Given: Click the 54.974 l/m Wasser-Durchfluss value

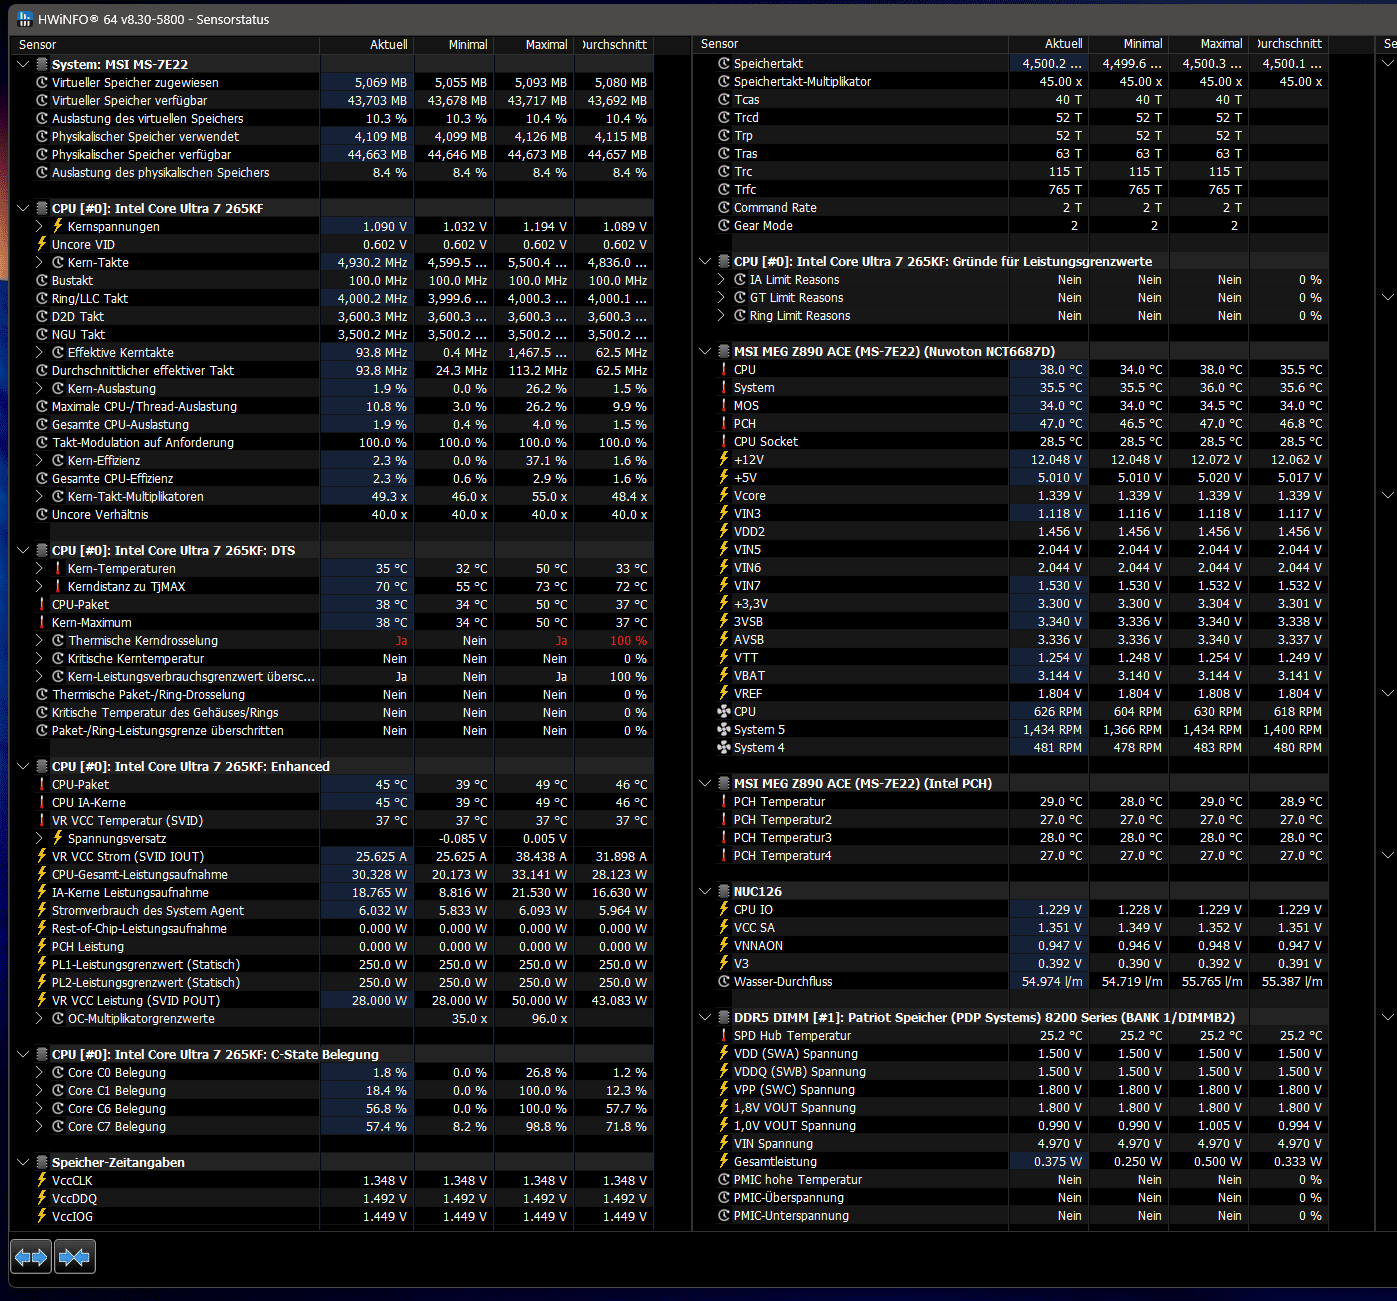Looking at the screenshot, I should point(1052,981).
